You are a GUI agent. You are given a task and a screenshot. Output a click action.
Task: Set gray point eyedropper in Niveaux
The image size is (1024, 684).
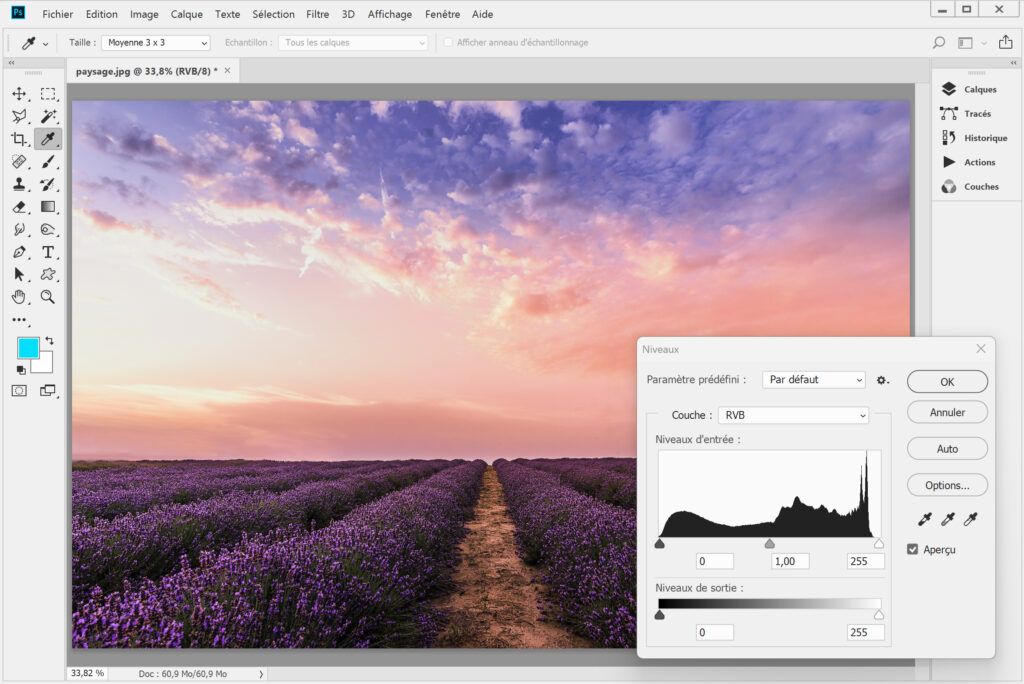point(948,519)
